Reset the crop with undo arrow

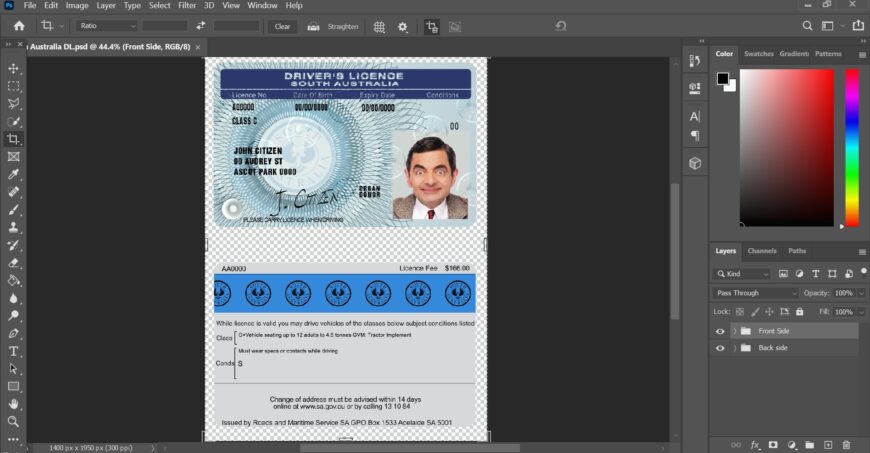pos(560,26)
